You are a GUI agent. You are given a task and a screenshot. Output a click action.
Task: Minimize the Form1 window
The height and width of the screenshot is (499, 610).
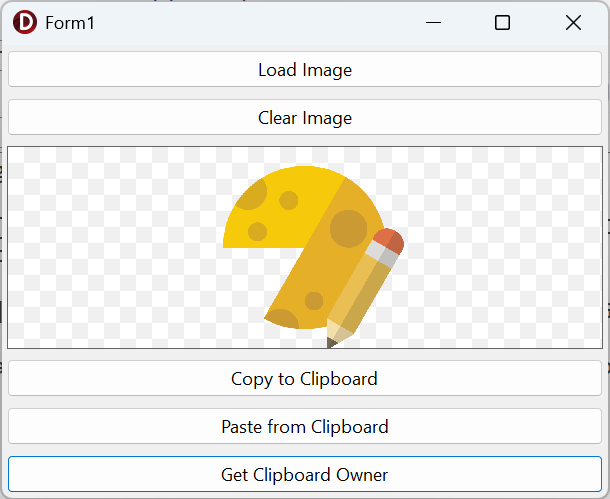(x=433, y=23)
